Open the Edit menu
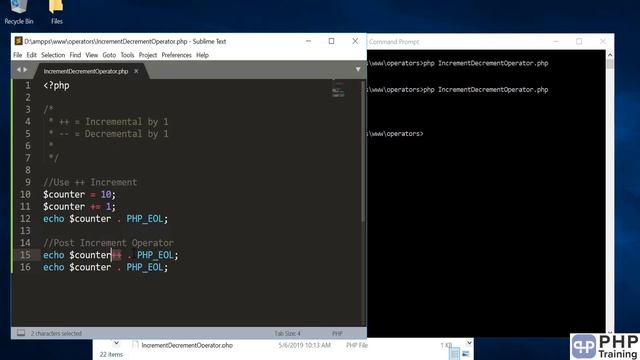This screenshot has height=360, width=640. click(x=31, y=55)
